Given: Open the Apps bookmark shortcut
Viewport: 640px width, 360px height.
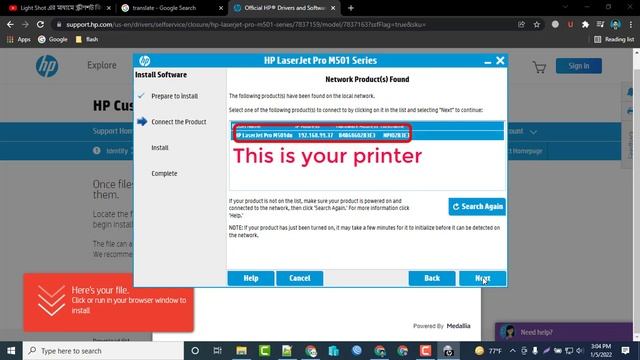Looking at the screenshot, I should (19, 40).
